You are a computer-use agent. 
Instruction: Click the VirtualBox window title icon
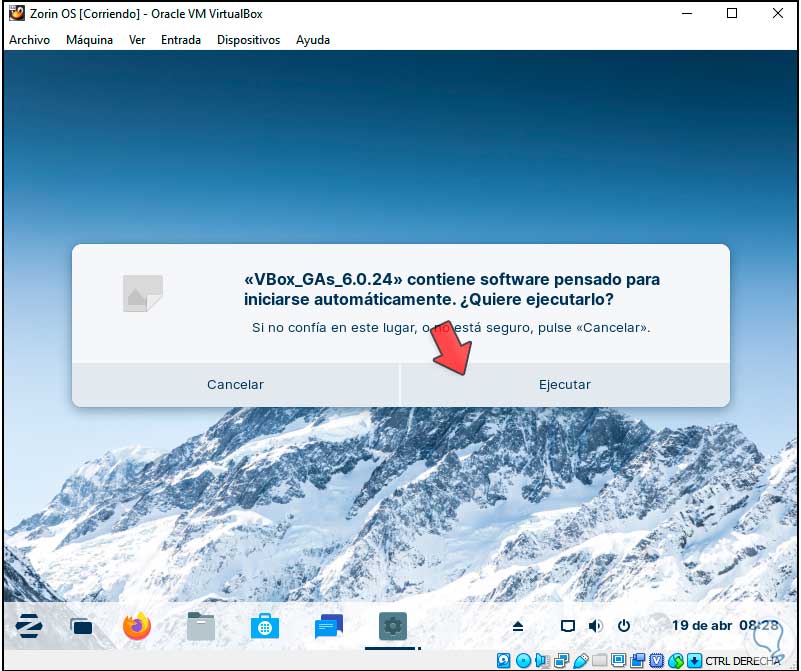click(x=17, y=13)
